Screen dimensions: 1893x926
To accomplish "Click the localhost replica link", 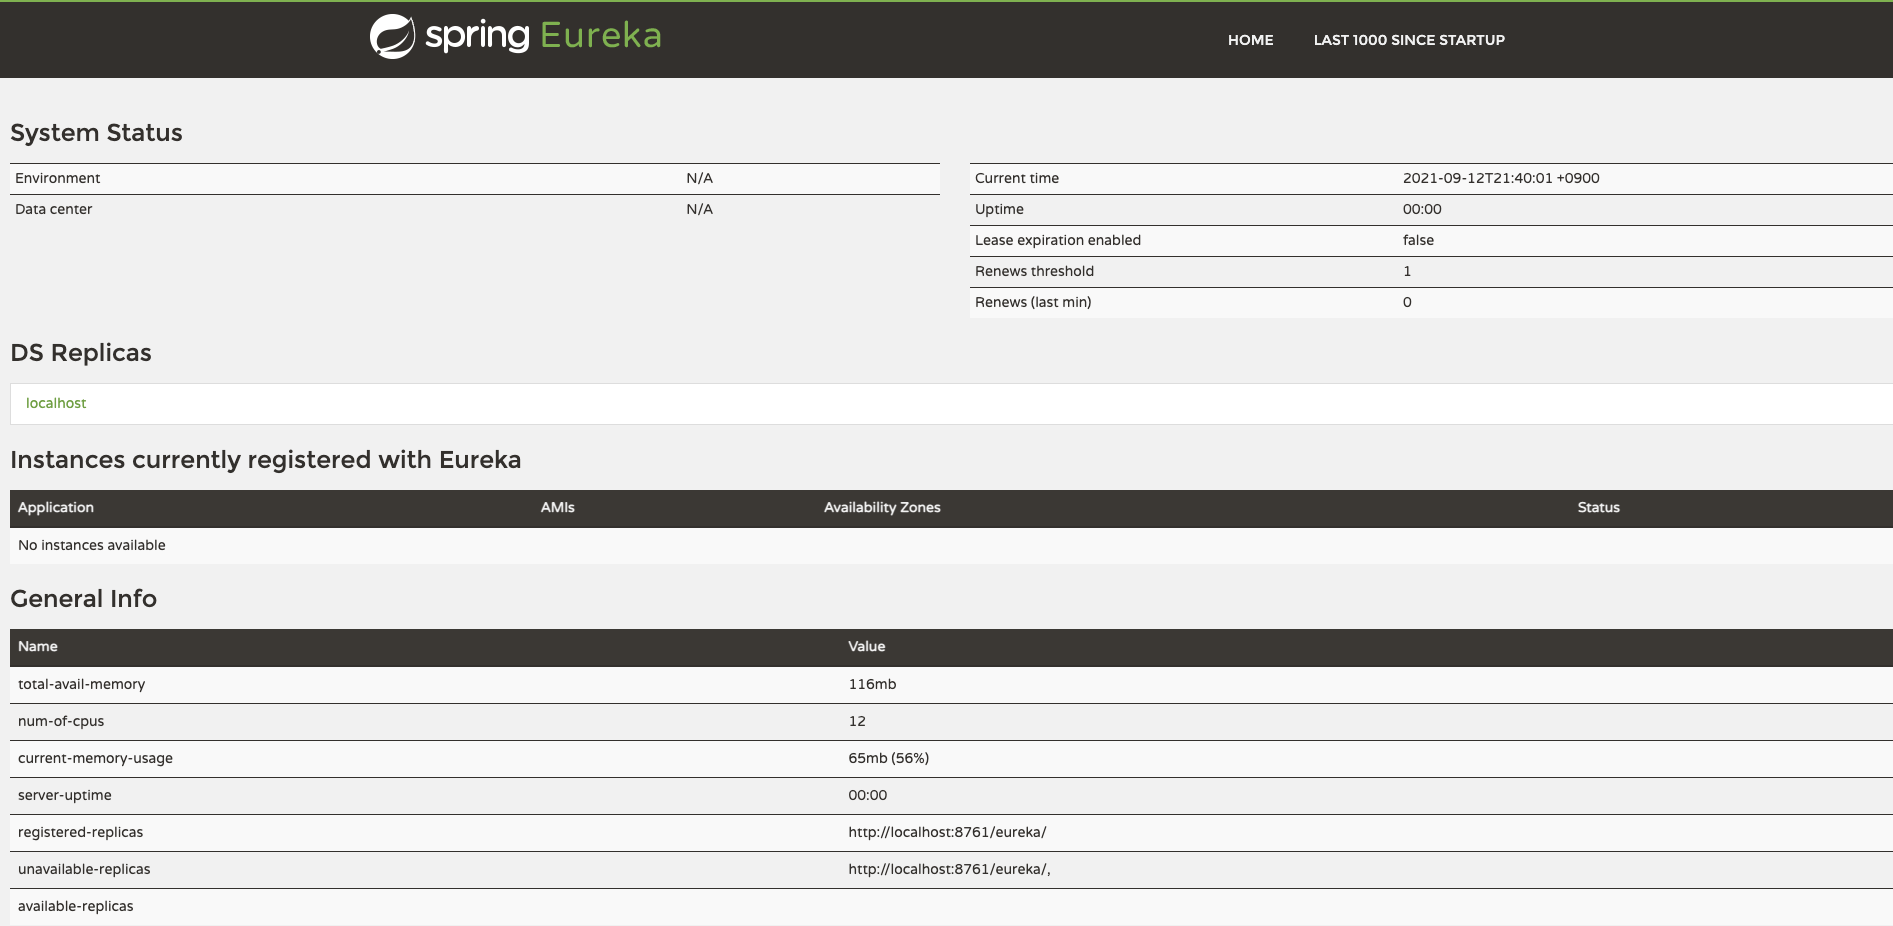I will (56, 403).
